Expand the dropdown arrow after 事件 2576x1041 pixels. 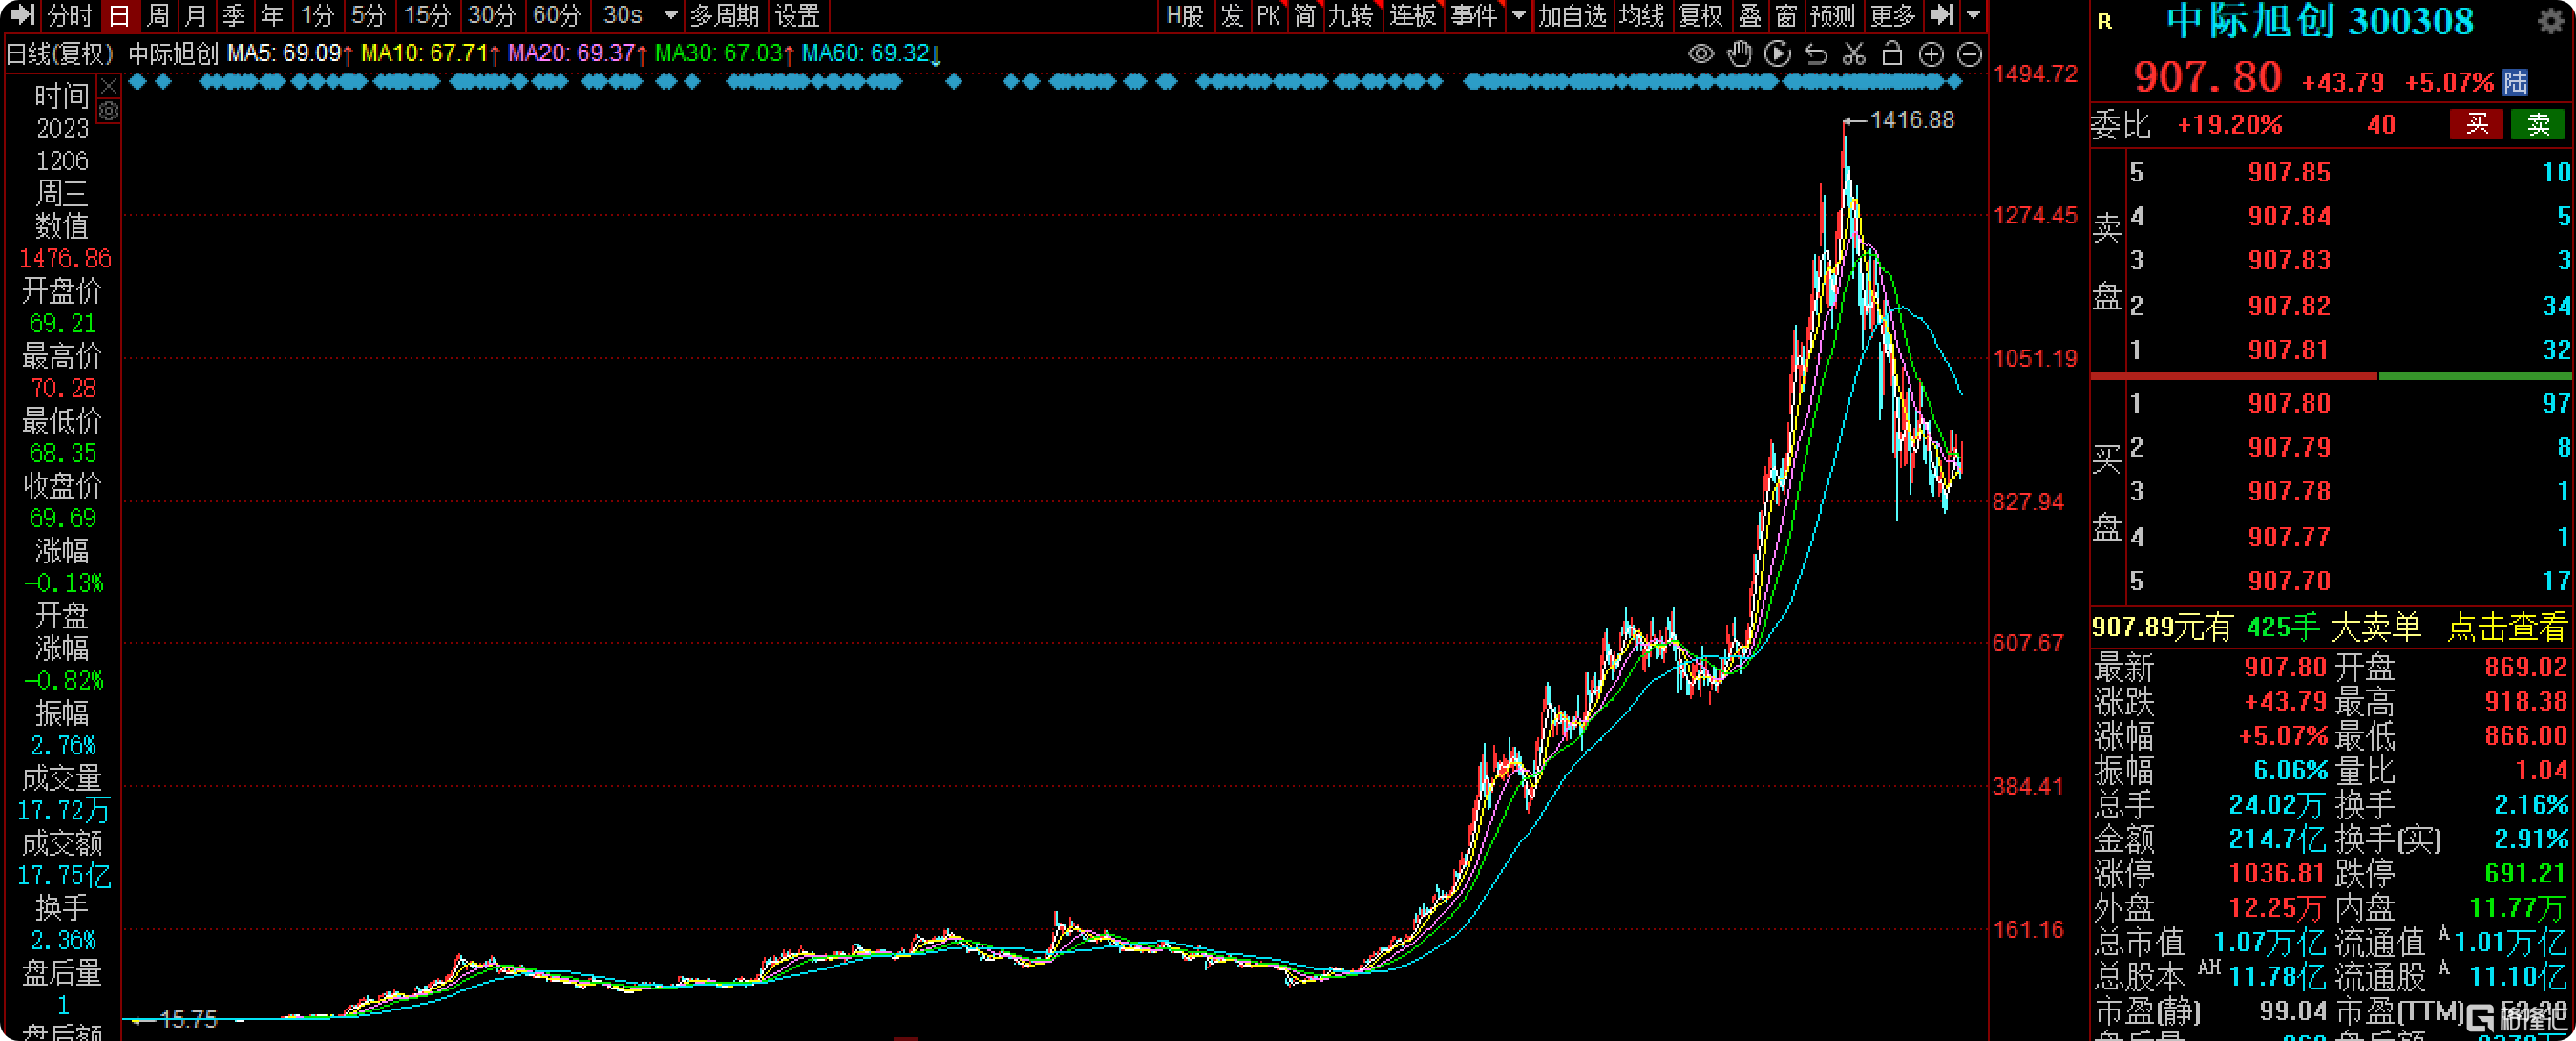click(x=1518, y=16)
